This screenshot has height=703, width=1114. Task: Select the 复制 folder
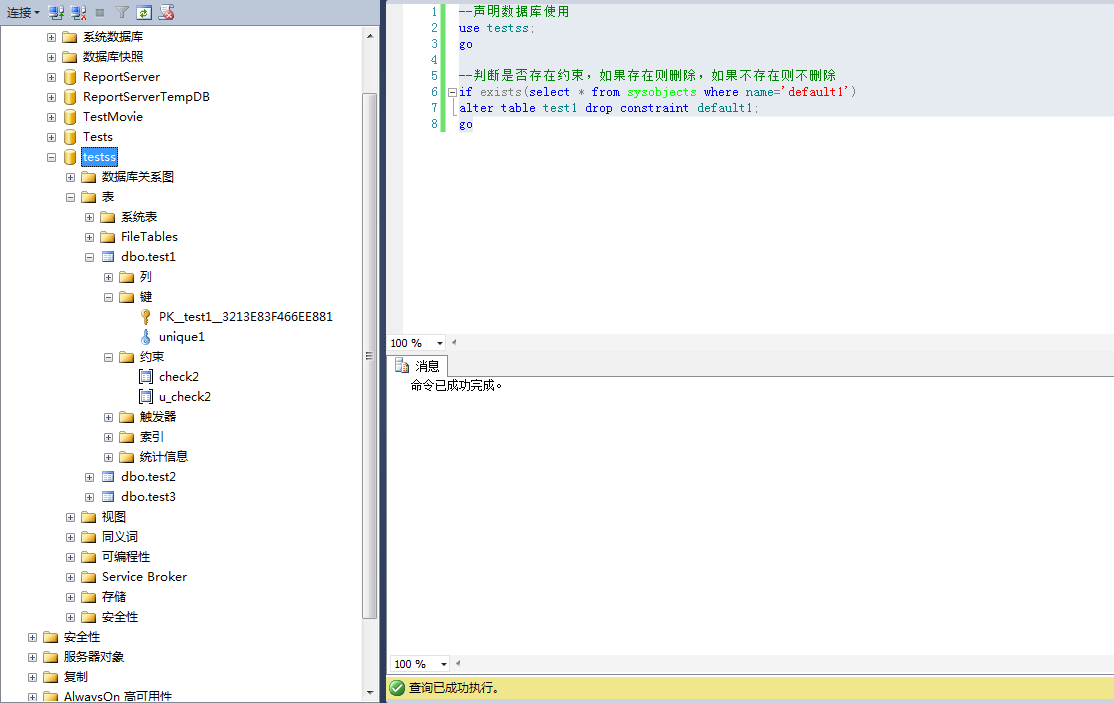point(76,677)
